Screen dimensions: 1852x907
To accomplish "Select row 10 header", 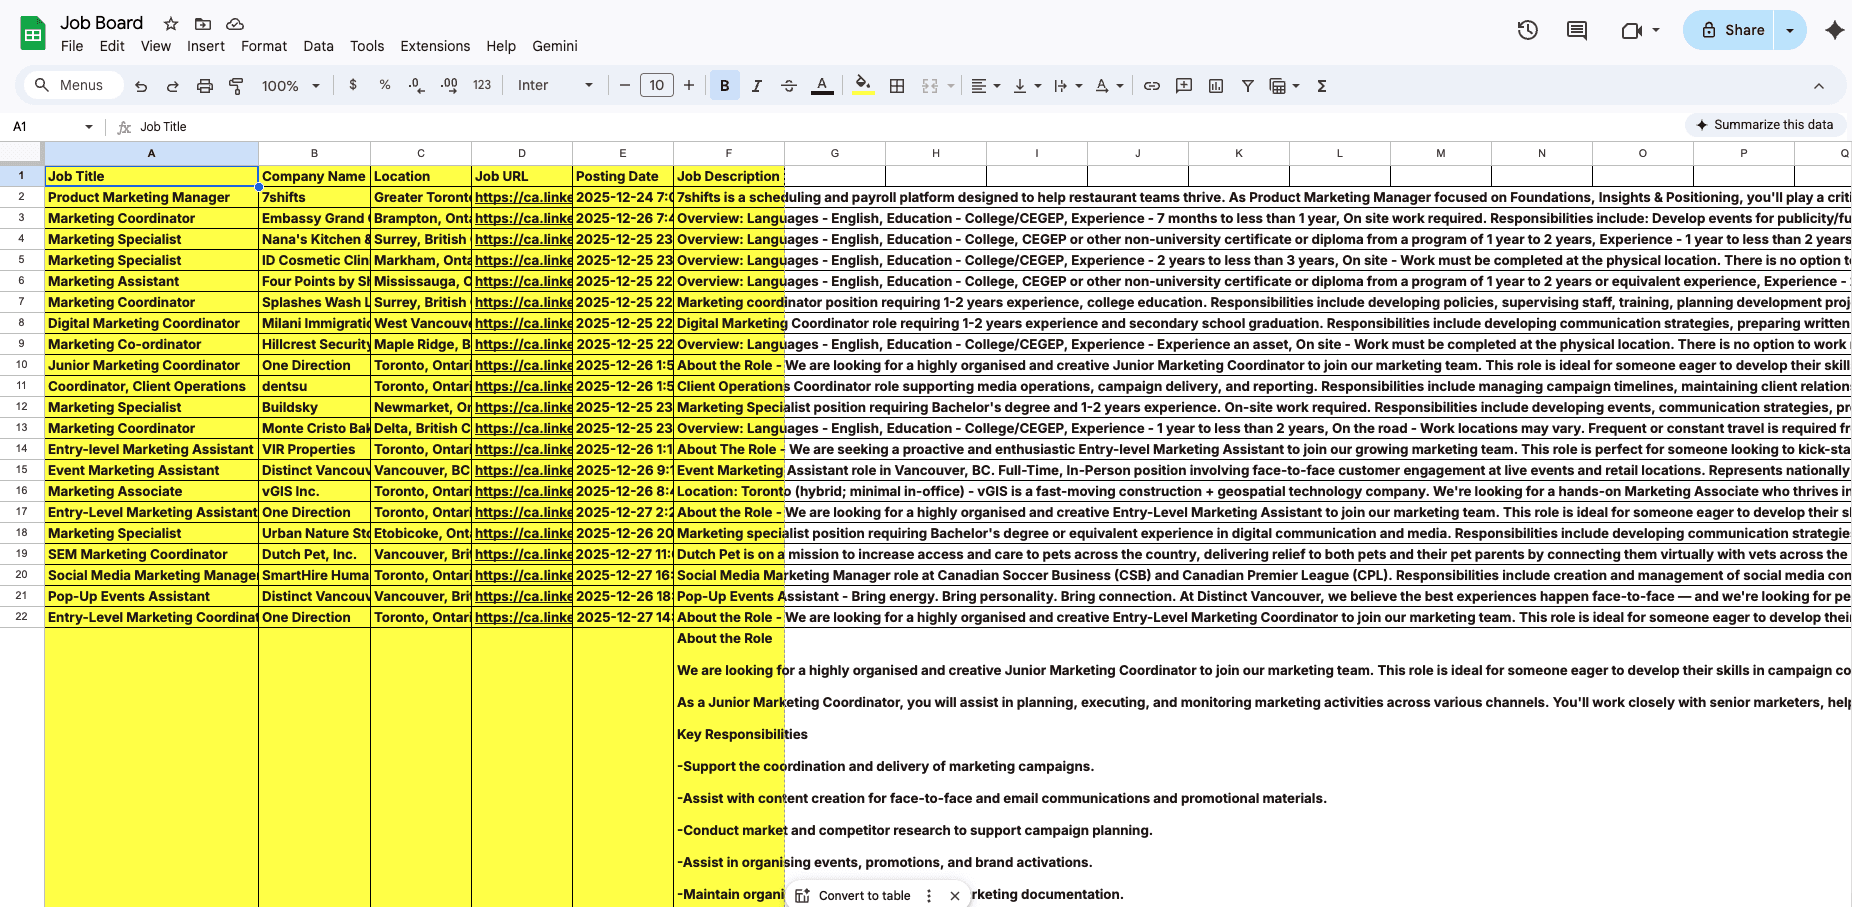I will pos(21,365).
